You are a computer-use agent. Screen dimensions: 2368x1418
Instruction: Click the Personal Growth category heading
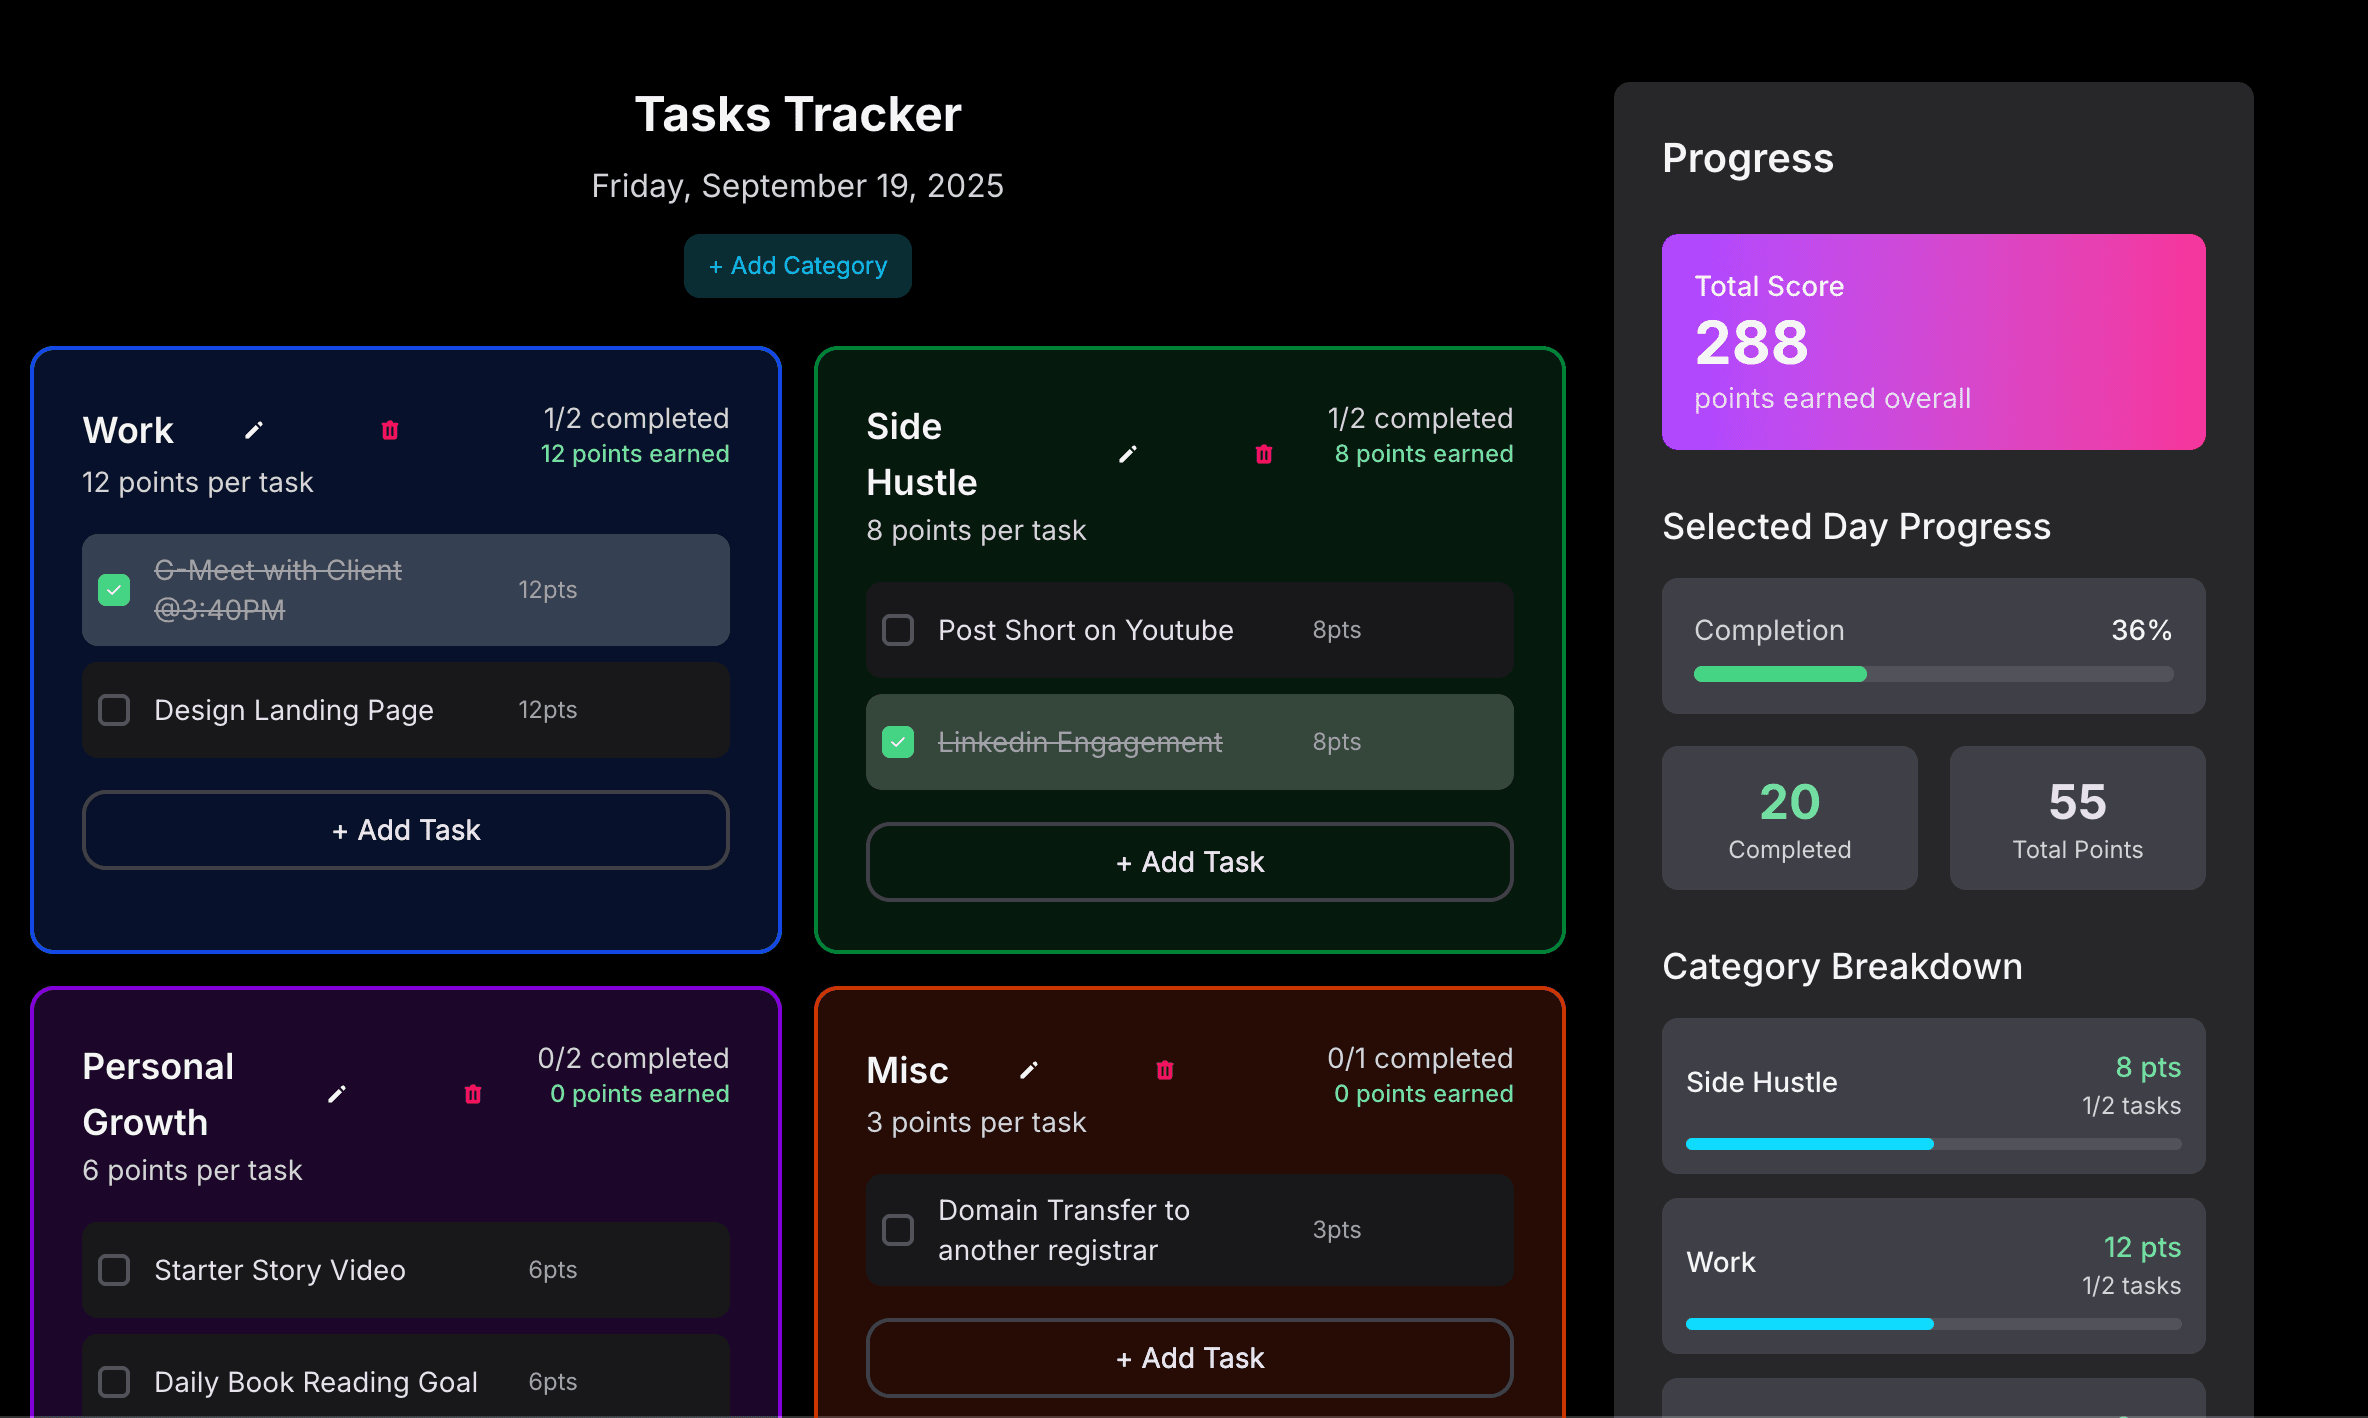click(x=158, y=1094)
